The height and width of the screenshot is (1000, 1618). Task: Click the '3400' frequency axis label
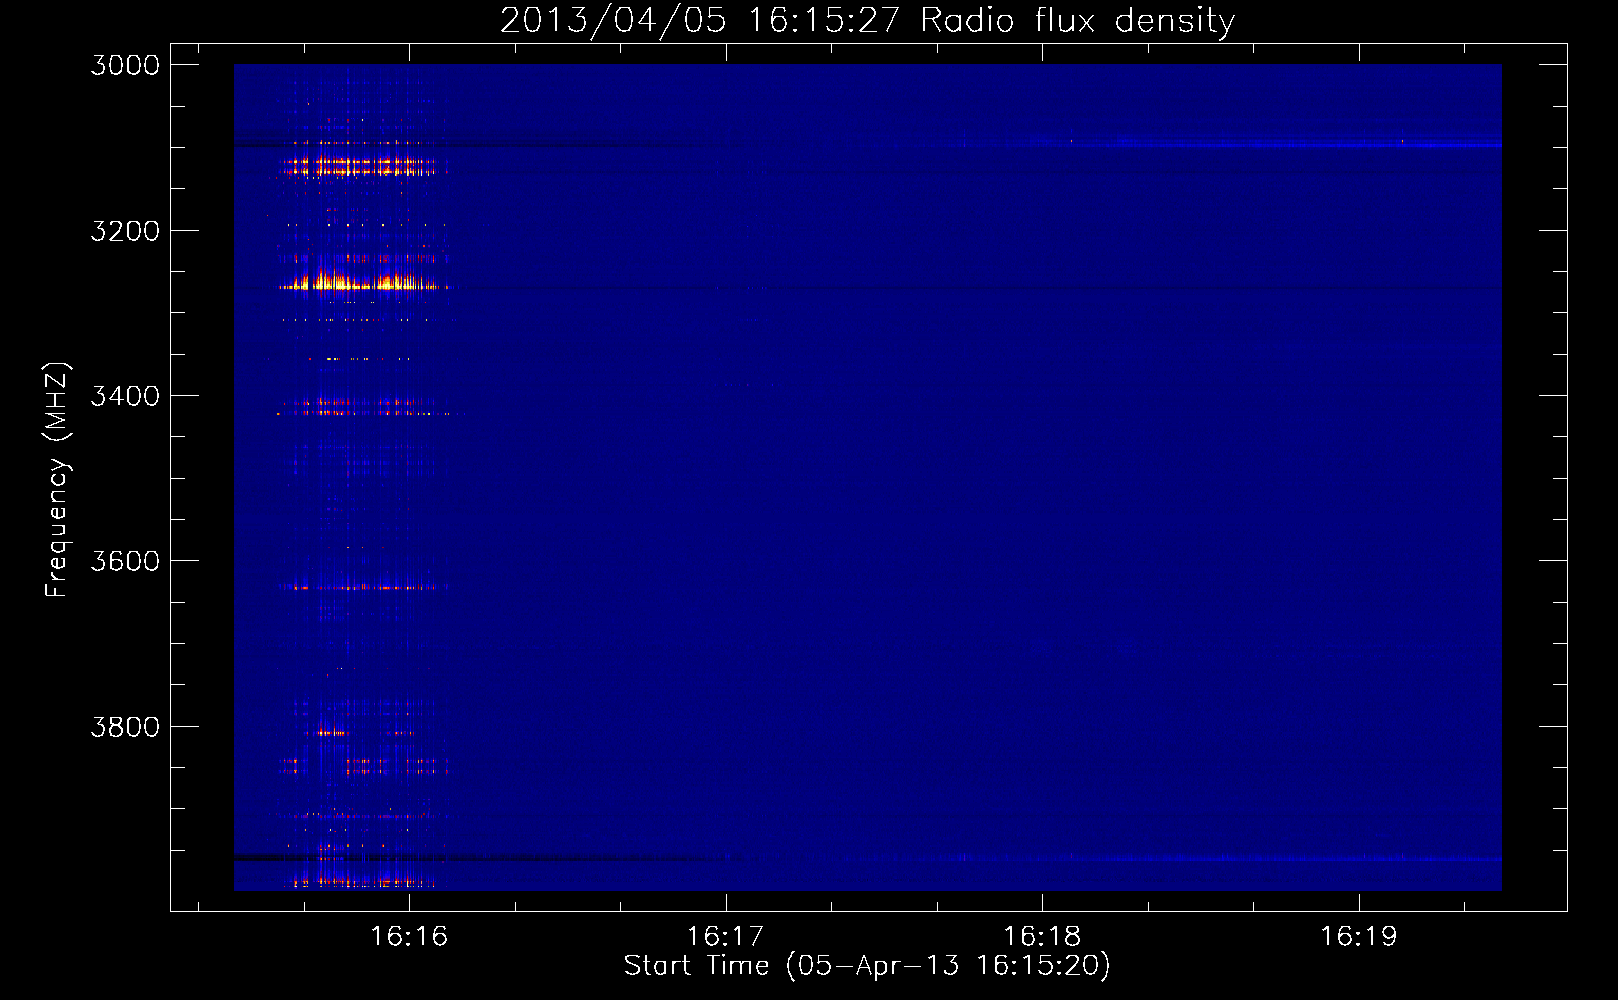click(125, 396)
